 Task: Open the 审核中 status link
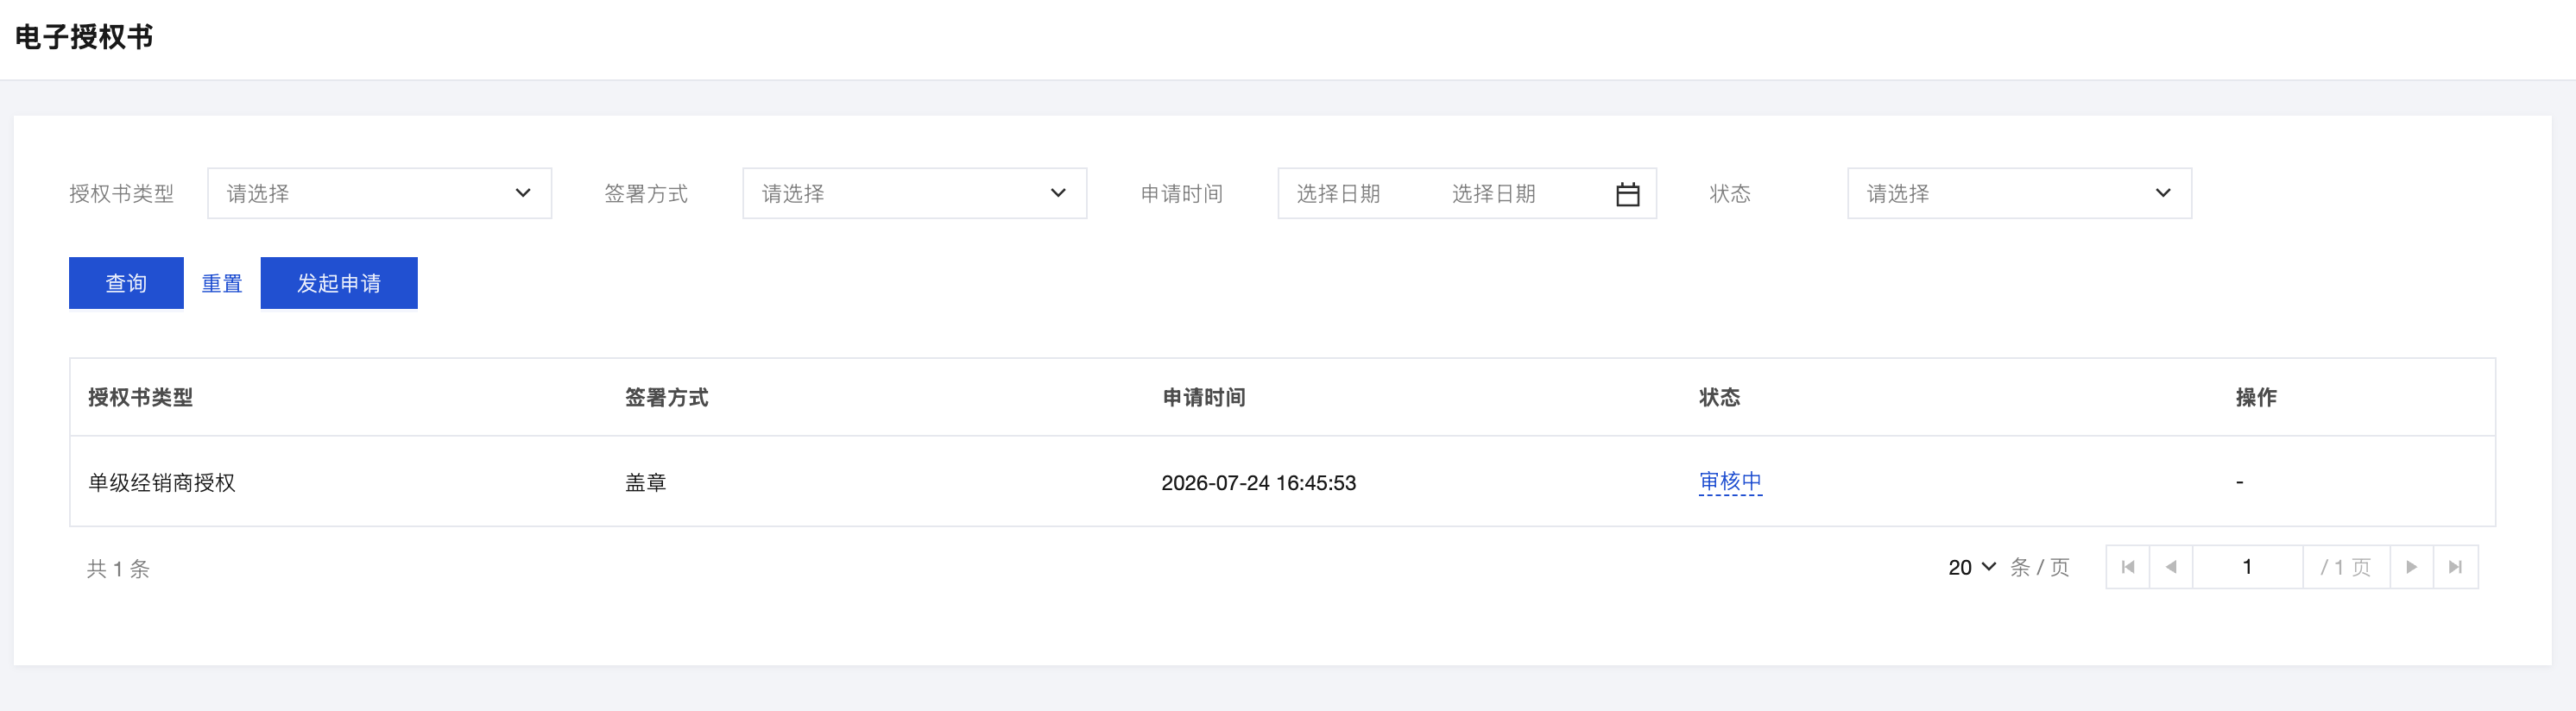pyautogui.click(x=1730, y=482)
